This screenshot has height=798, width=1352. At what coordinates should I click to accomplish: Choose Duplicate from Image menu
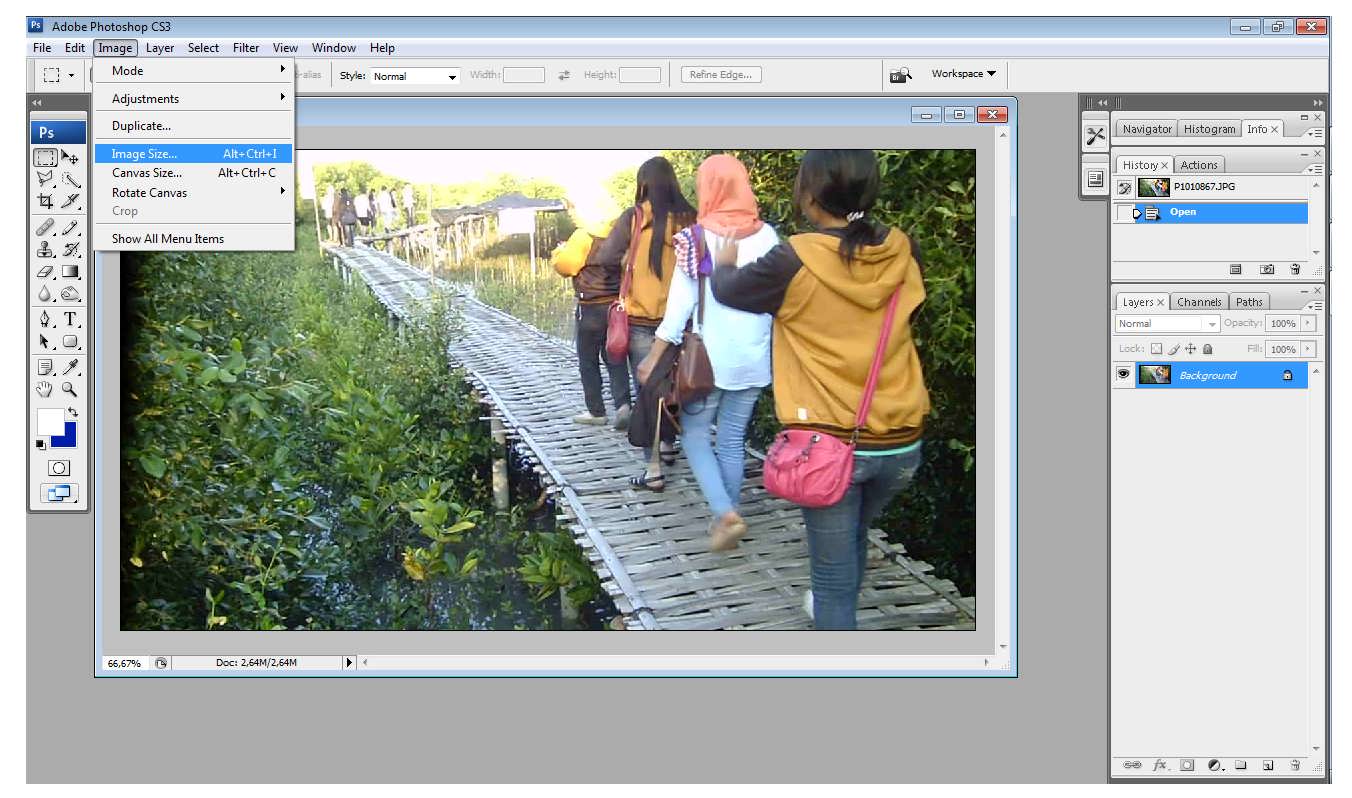coord(193,126)
